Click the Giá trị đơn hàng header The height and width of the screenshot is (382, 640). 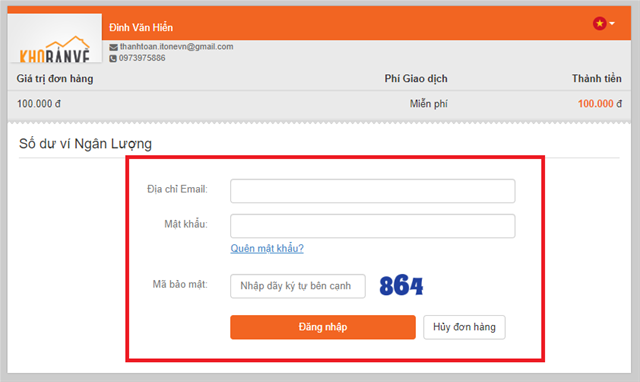pyautogui.click(x=55, y=78)
